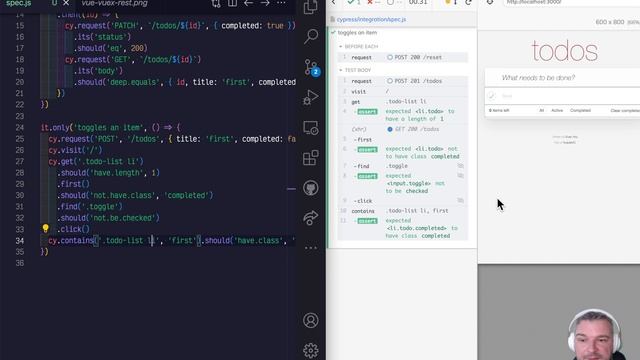Open the GitHub view in activity bar
Screen dimensions: 640x360
311,188
